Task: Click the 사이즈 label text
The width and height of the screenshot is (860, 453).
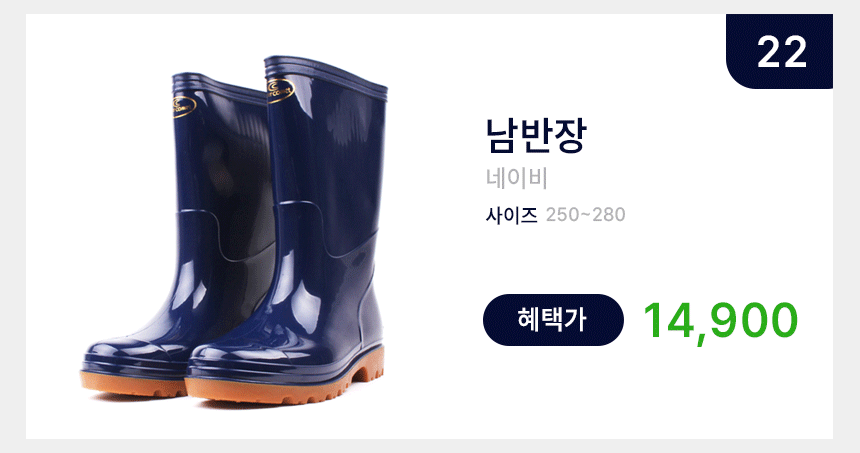Action: point(511,214)
